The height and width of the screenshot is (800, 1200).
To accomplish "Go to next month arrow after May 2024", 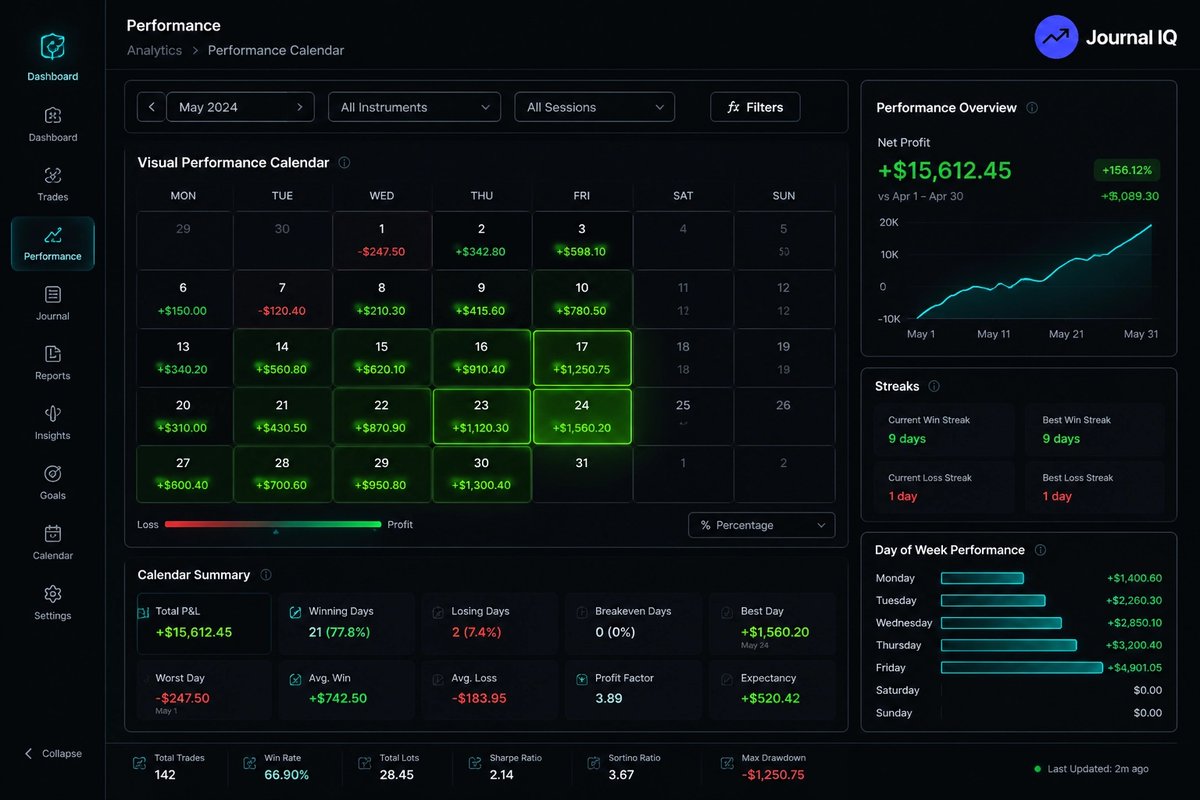I will click(x=299, y=107).
